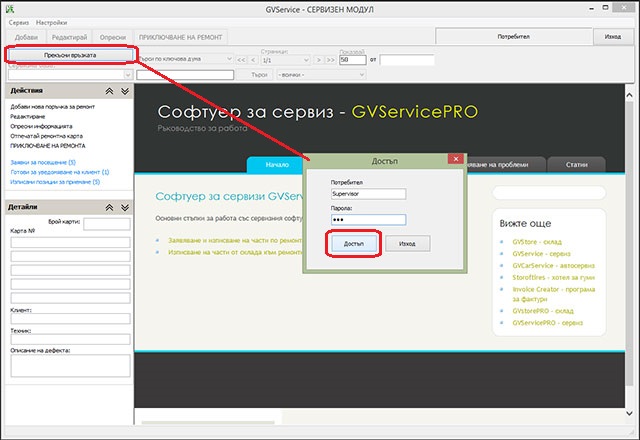Click the Потребител button at top
The width and height of the screenshot is (640, 440).
pyautogui.click(x=513, y=36)
